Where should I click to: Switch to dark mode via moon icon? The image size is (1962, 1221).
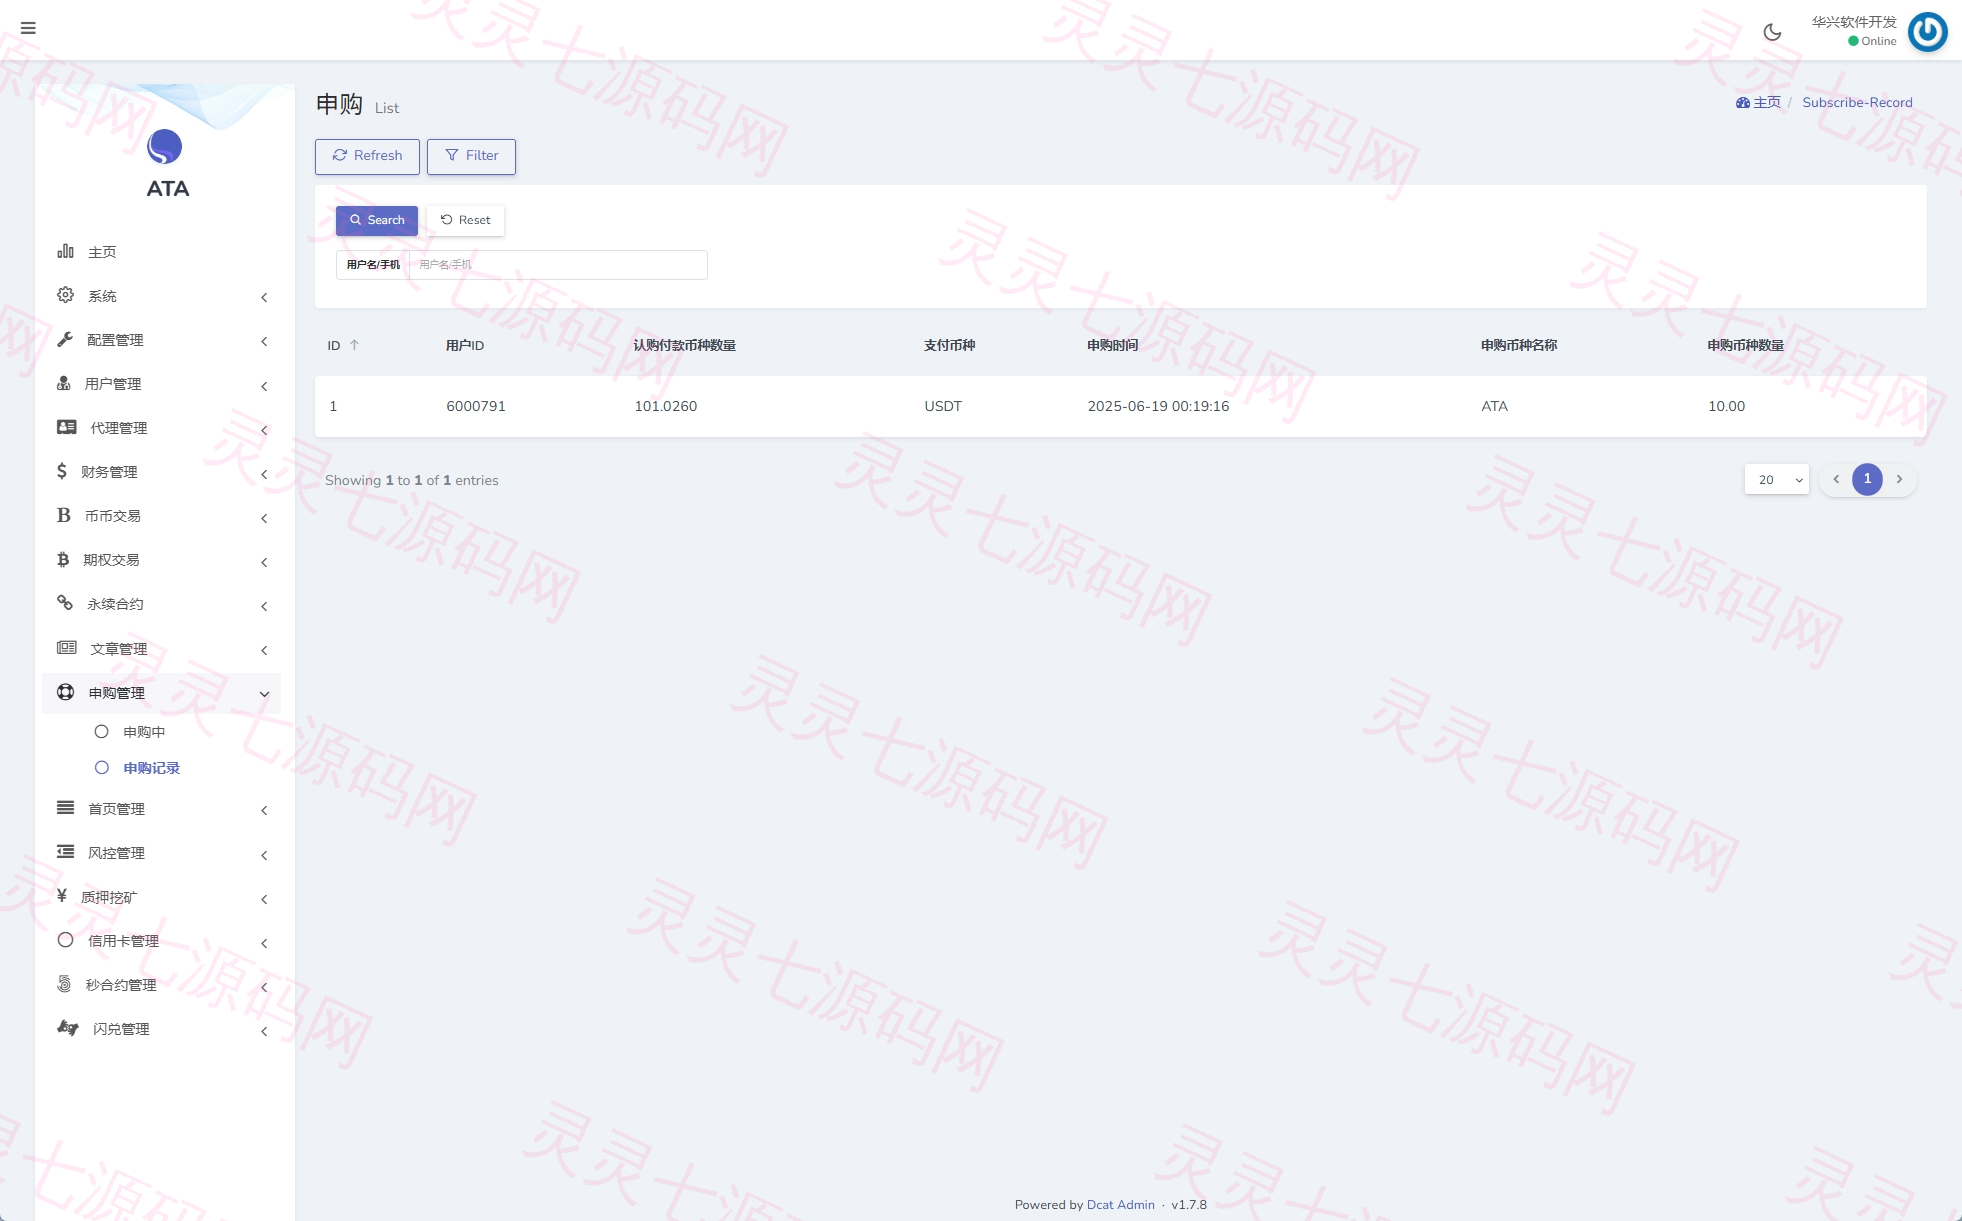[1772, 32]
